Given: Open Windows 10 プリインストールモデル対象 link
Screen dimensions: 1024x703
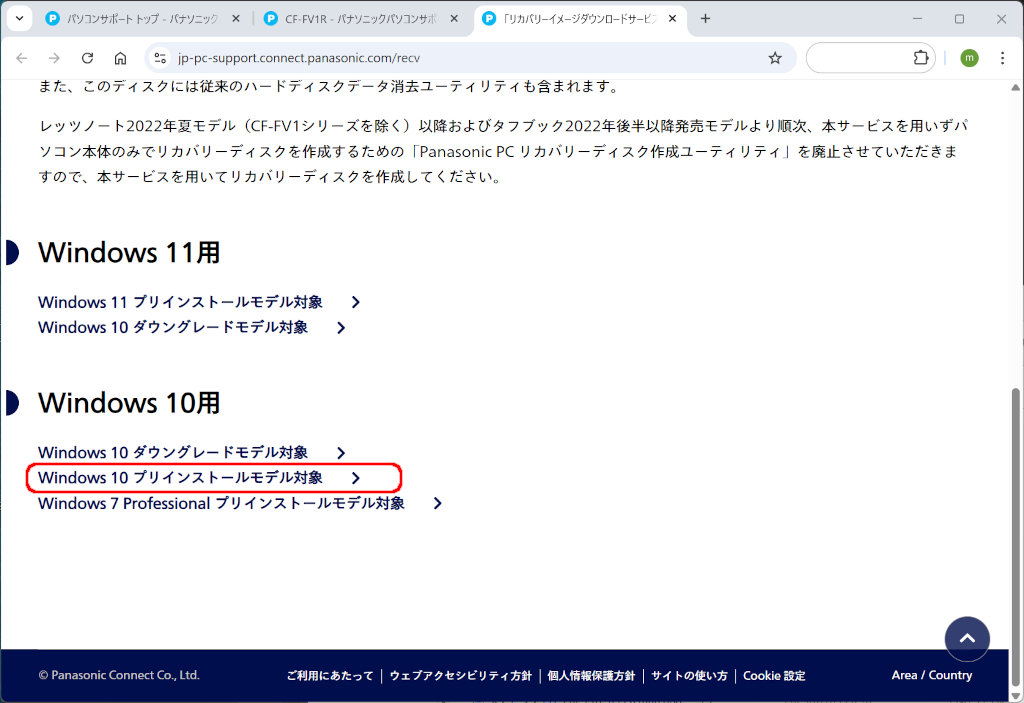Looking at the screenshot, I should [x=180, y=478].
